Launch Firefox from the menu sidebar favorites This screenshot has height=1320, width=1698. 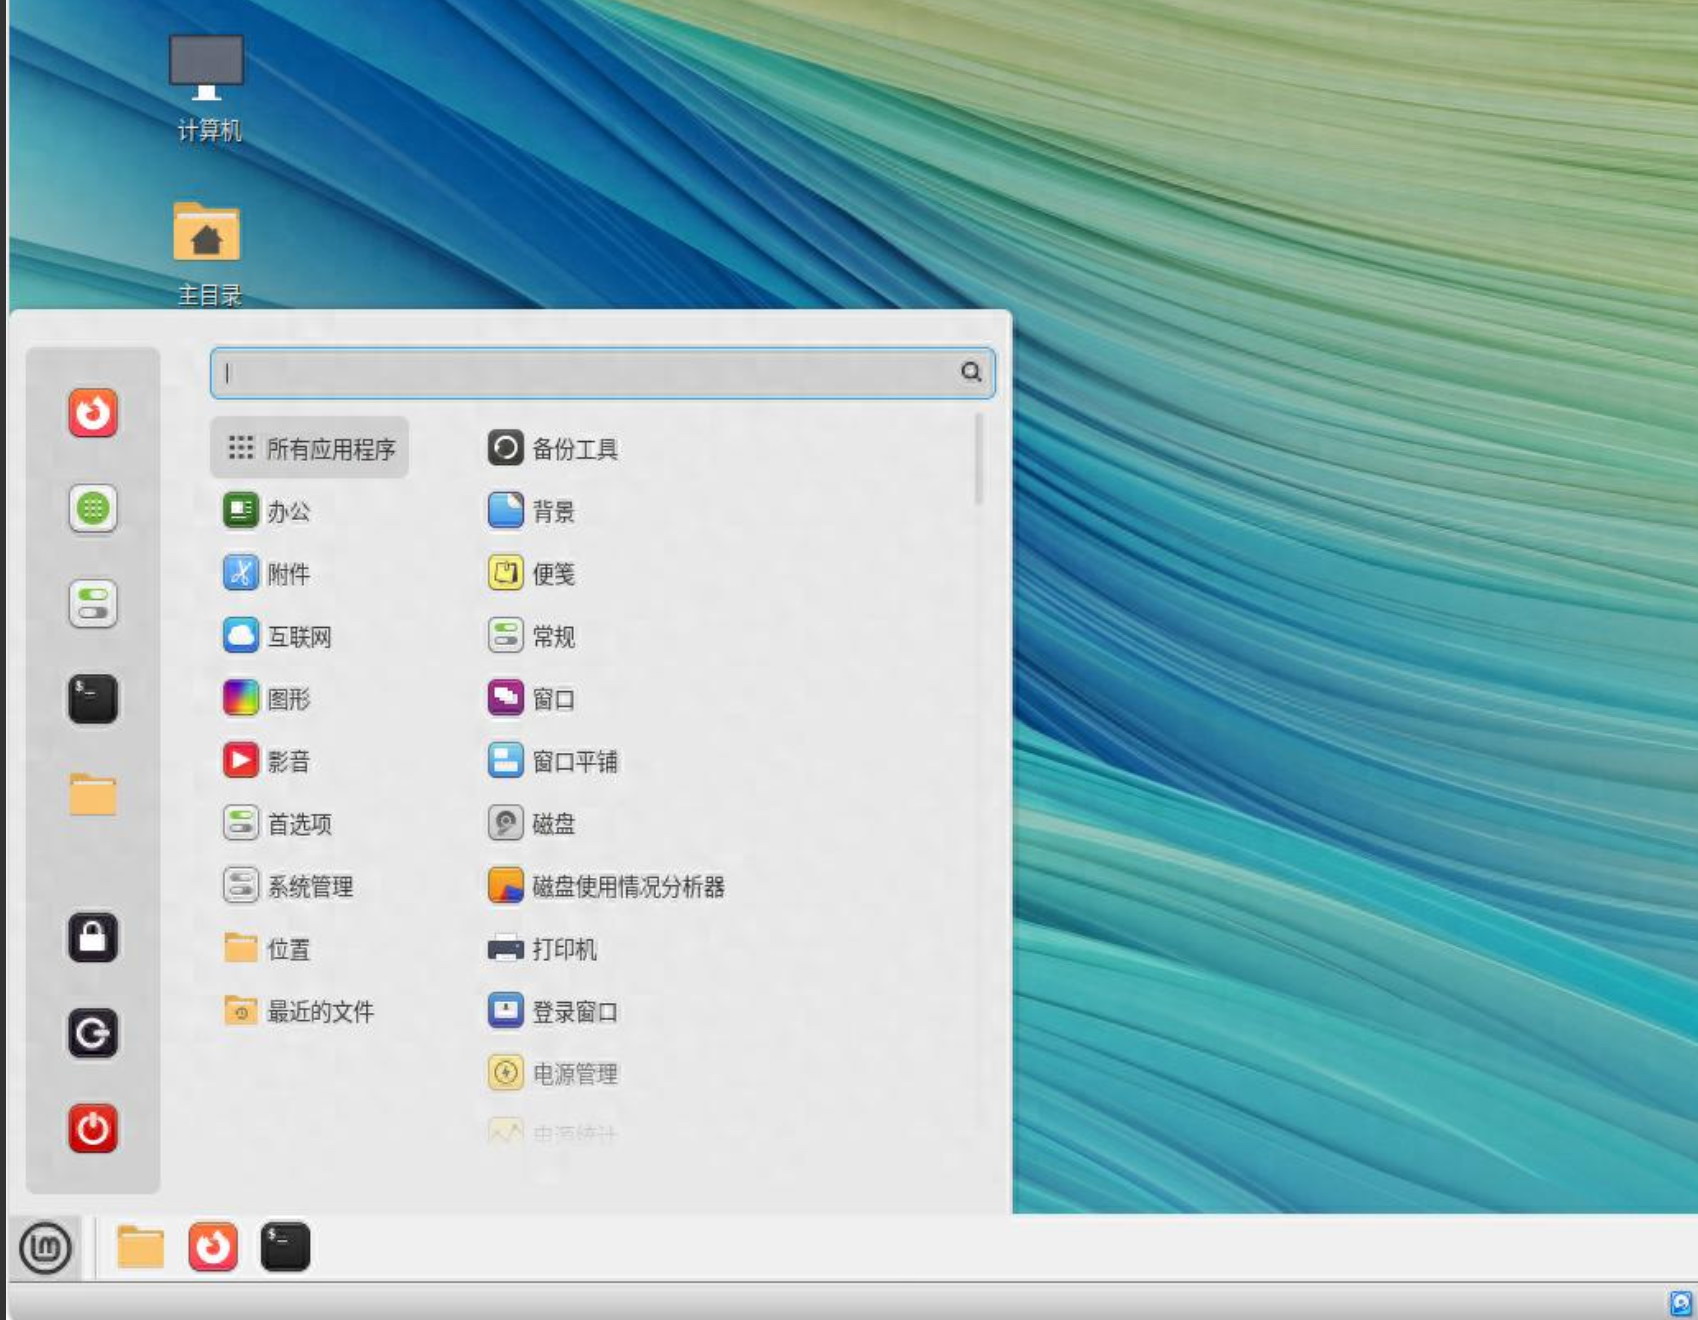93,413
